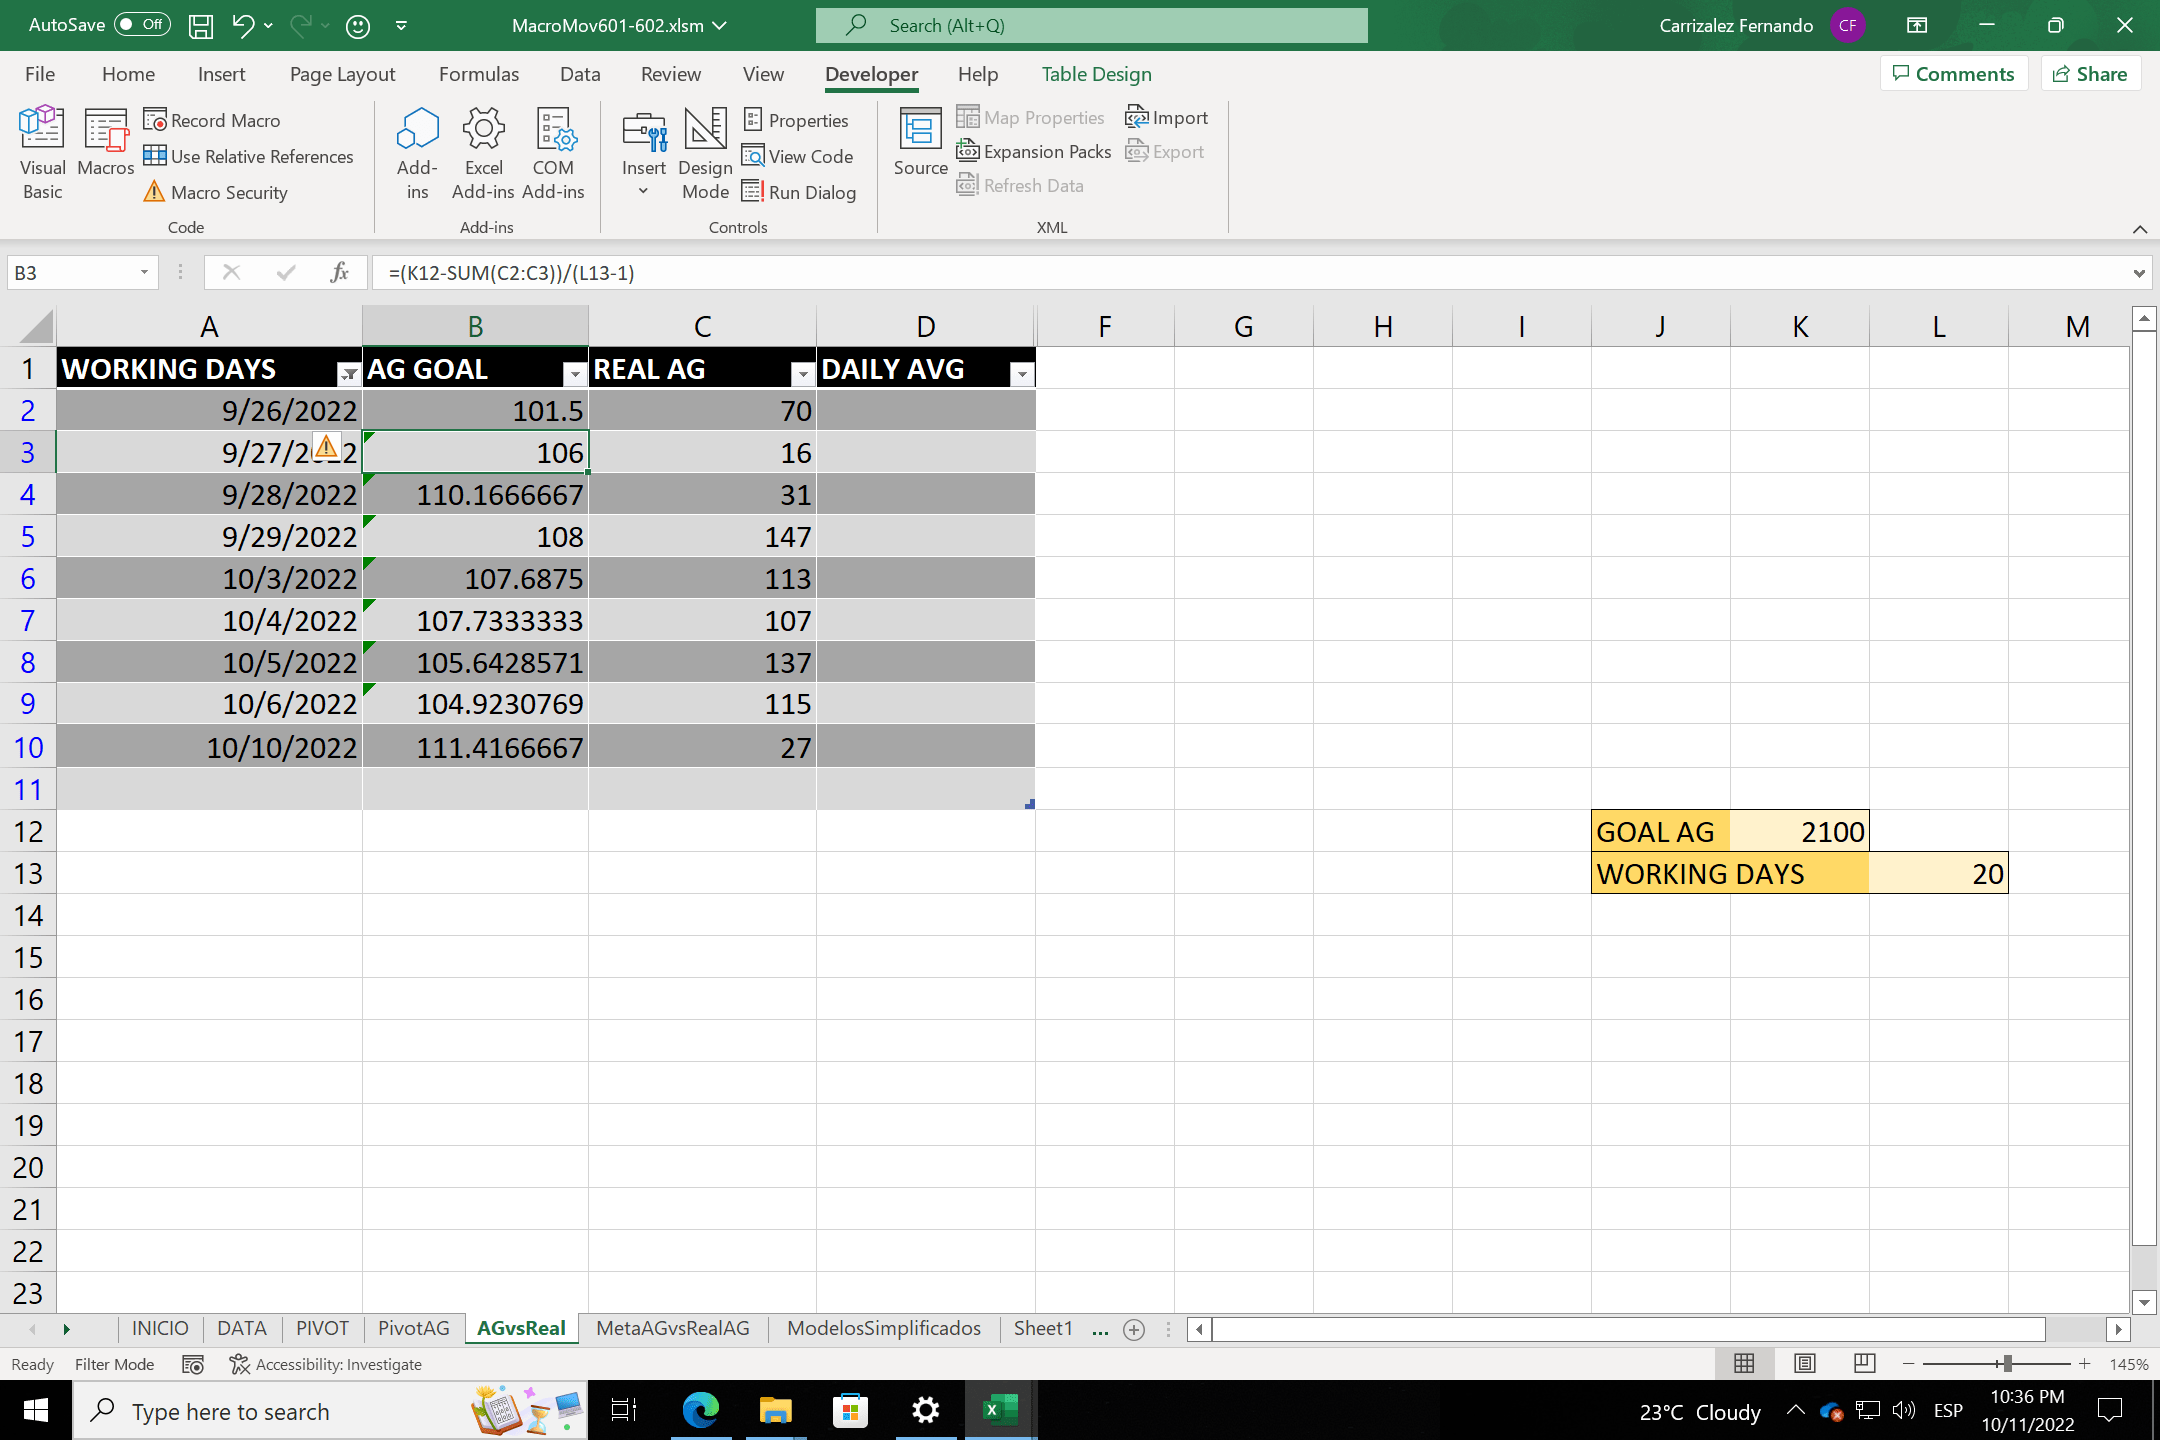Viewport: 2160px width, 1440px height.
Task: Click View Code in Controls group
Action: coord(798,156)
